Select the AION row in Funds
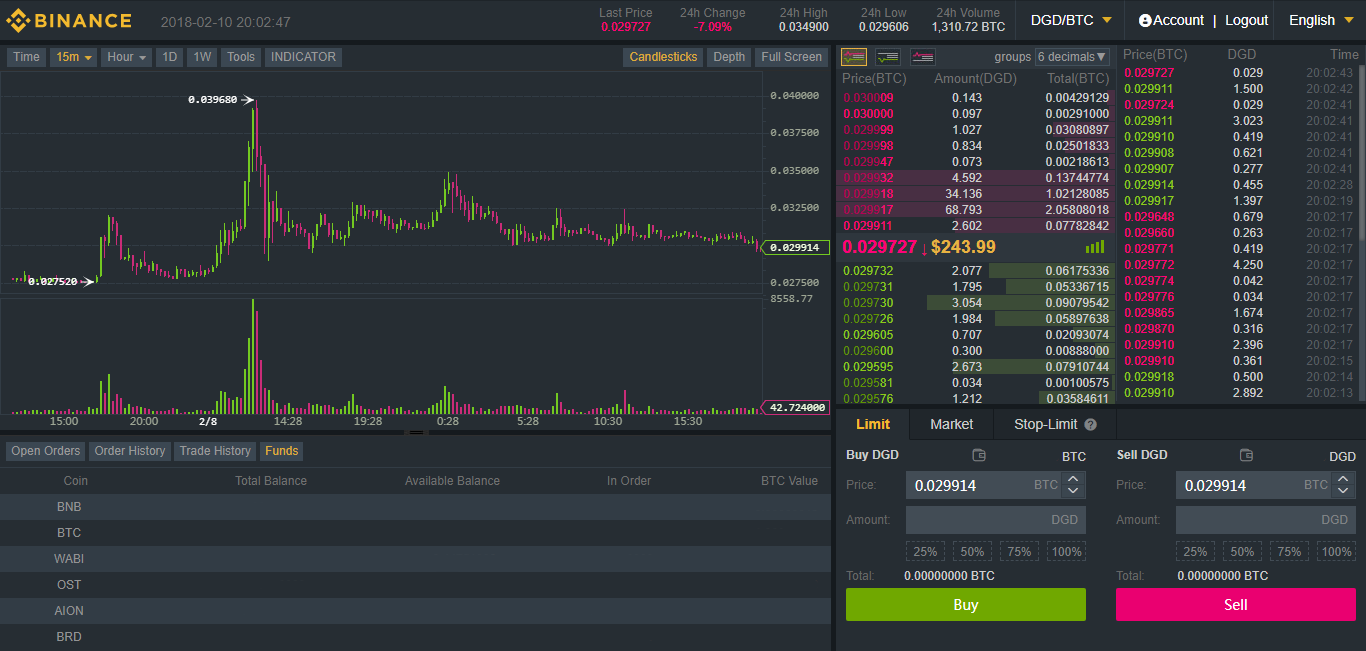 point(415,611)
